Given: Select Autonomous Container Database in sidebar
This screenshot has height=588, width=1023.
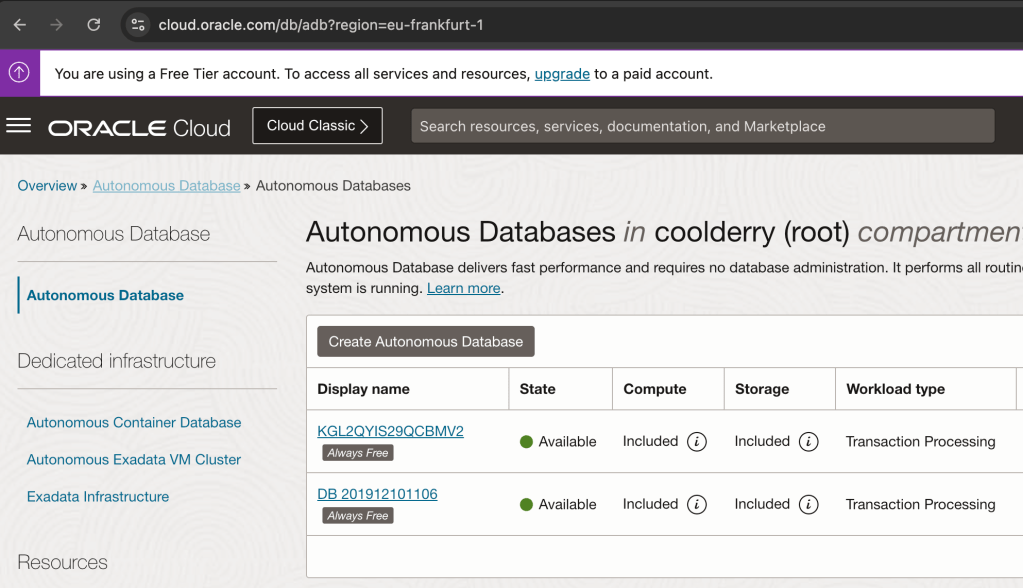Looking at the screenshot, I should tap(134, 423).
